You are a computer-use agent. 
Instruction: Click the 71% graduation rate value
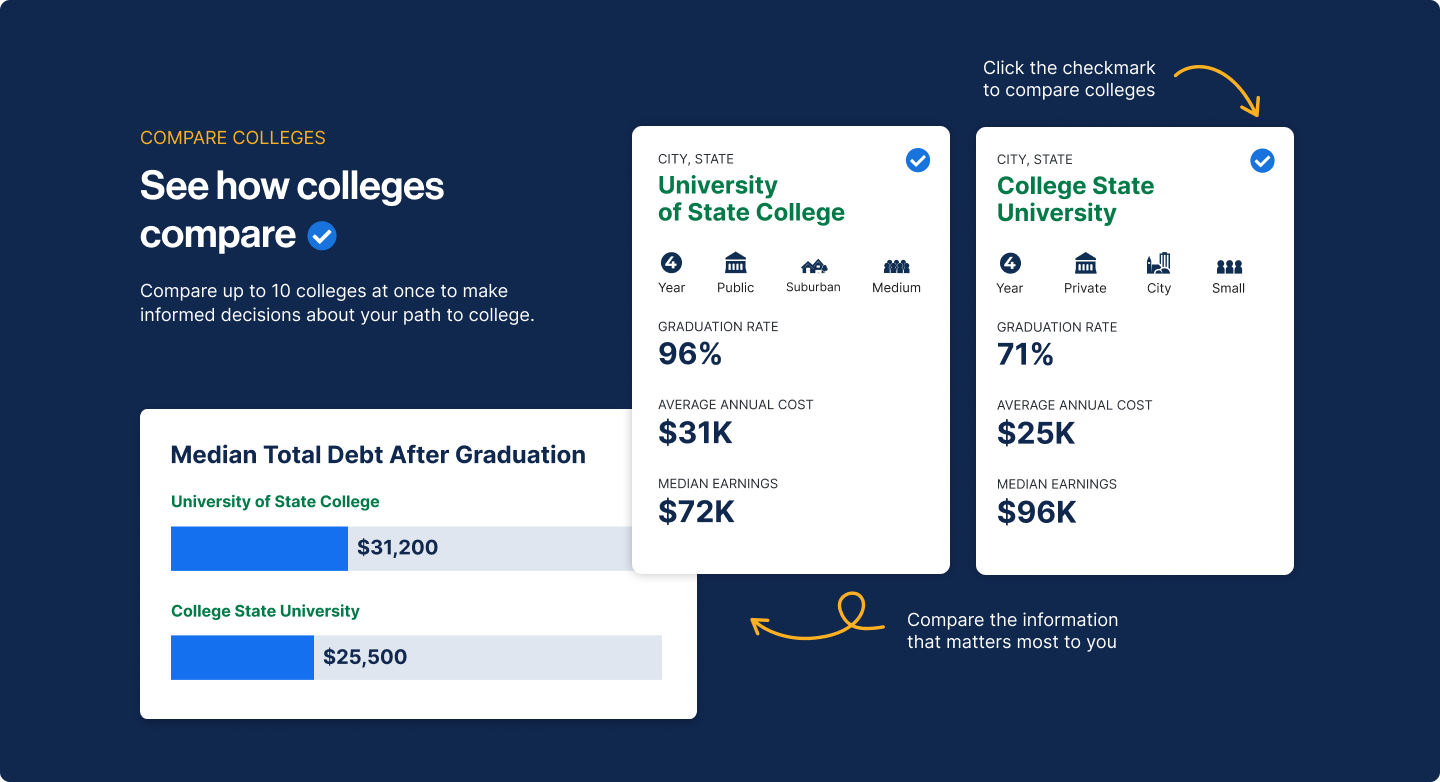(x=1025, y=354)
